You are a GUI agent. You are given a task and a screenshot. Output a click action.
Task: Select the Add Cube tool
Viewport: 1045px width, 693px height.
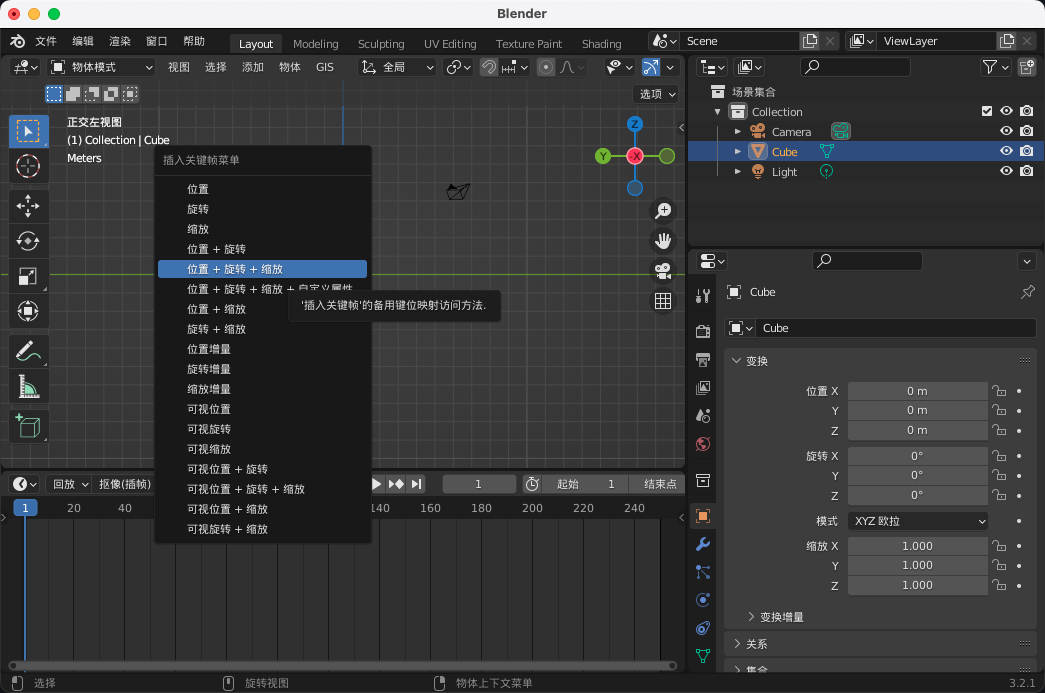point(28,426)
